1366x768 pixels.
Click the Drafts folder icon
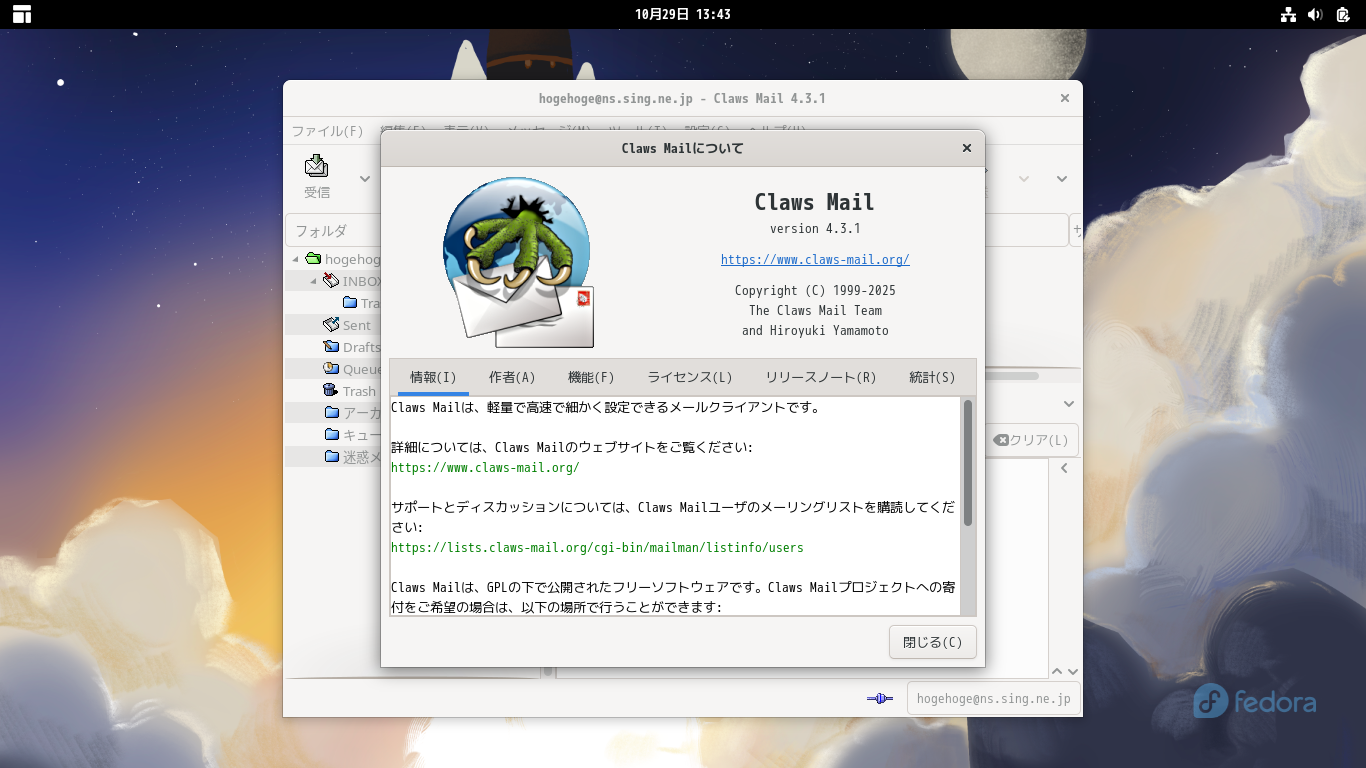(x=331, y=347)
